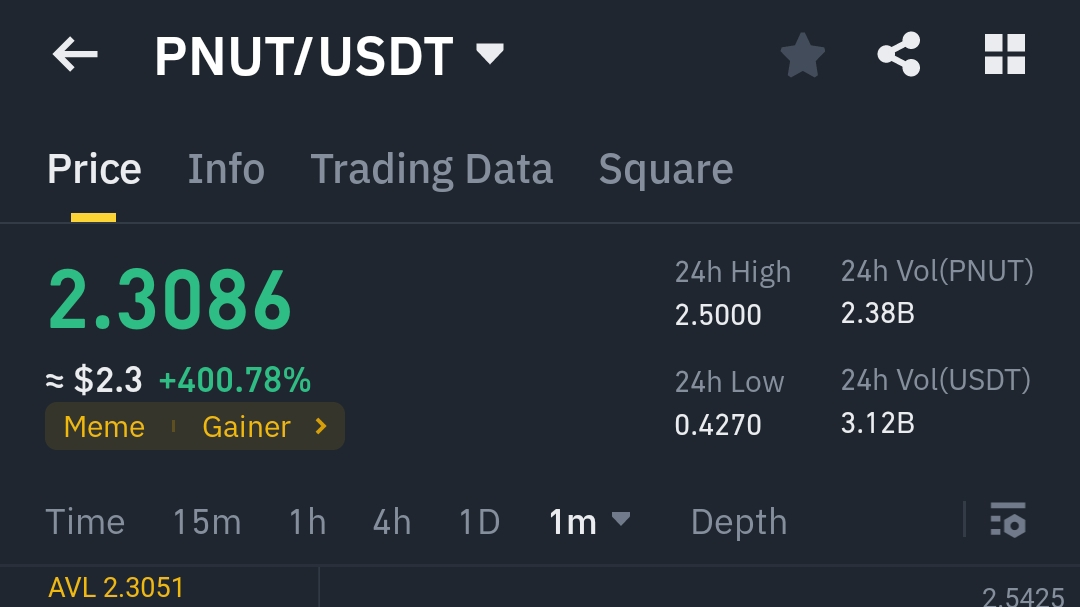Image resolution: width=1080 pixels, height=607 pixels.
Task: Tap the Meme category tag
Action: tap(104, 426)
